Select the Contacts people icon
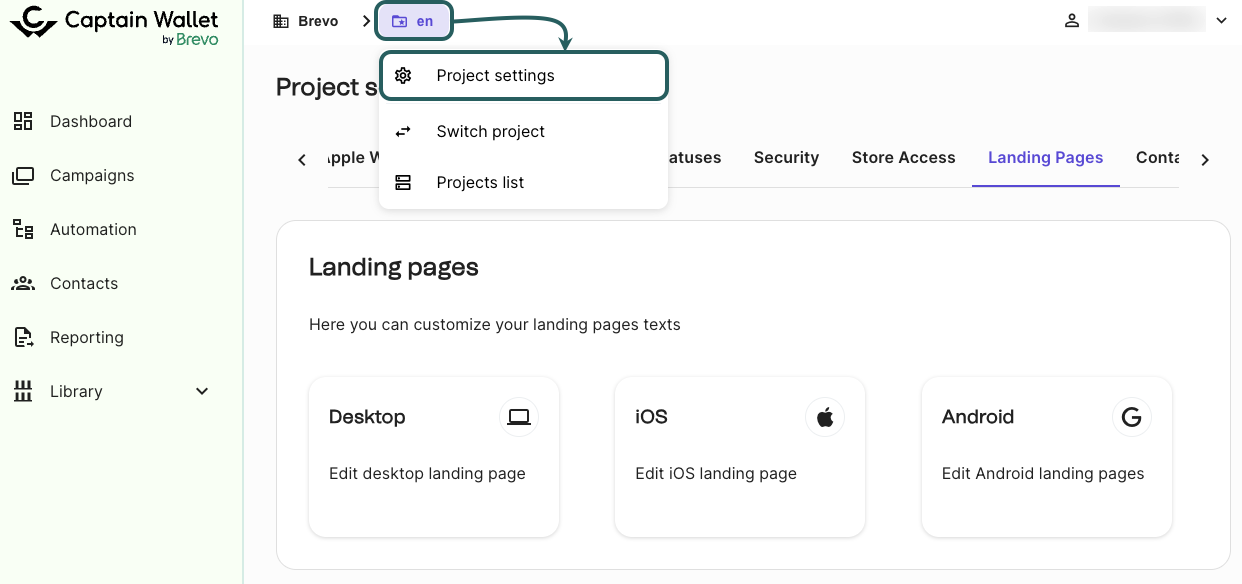The height and width of the screenshot is (584, 1242). 23,284
